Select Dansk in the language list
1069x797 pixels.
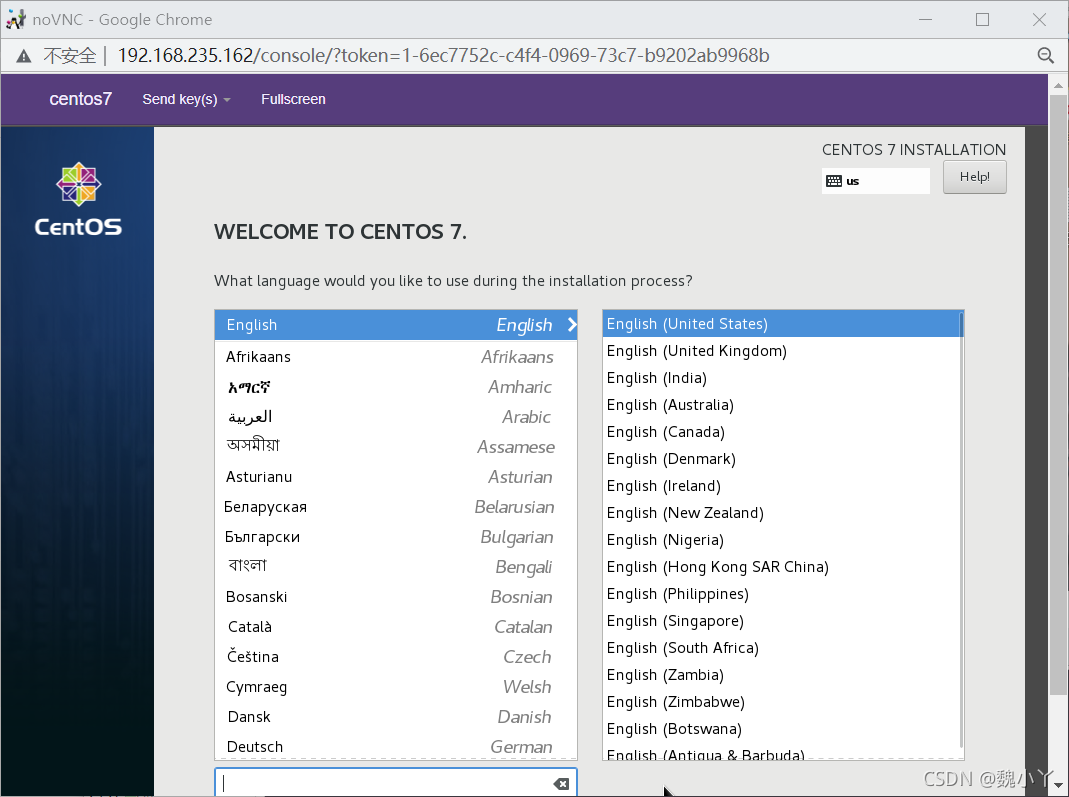(396, 717)
